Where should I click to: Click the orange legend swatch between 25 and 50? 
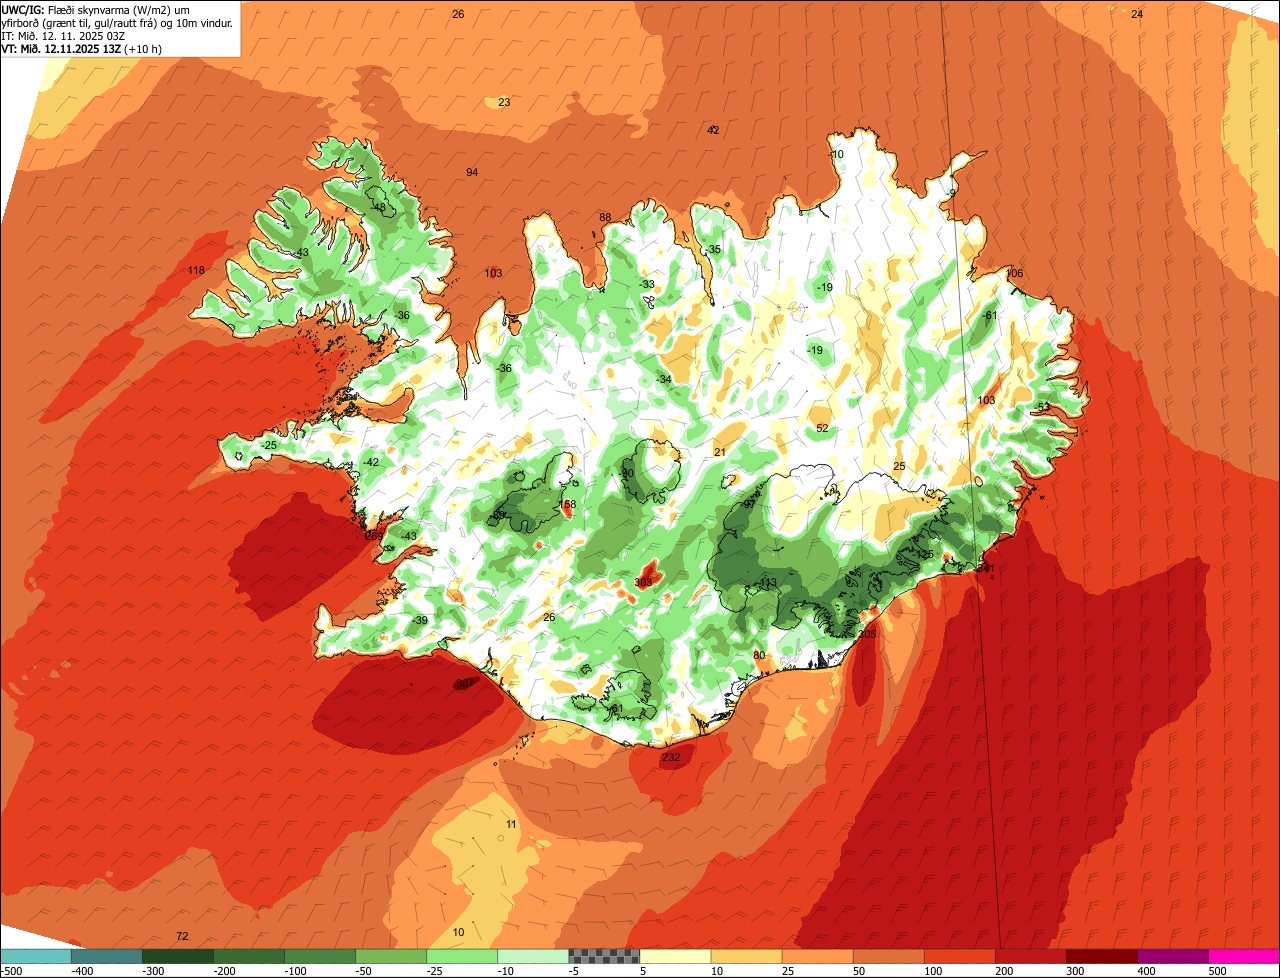point(817,956)
